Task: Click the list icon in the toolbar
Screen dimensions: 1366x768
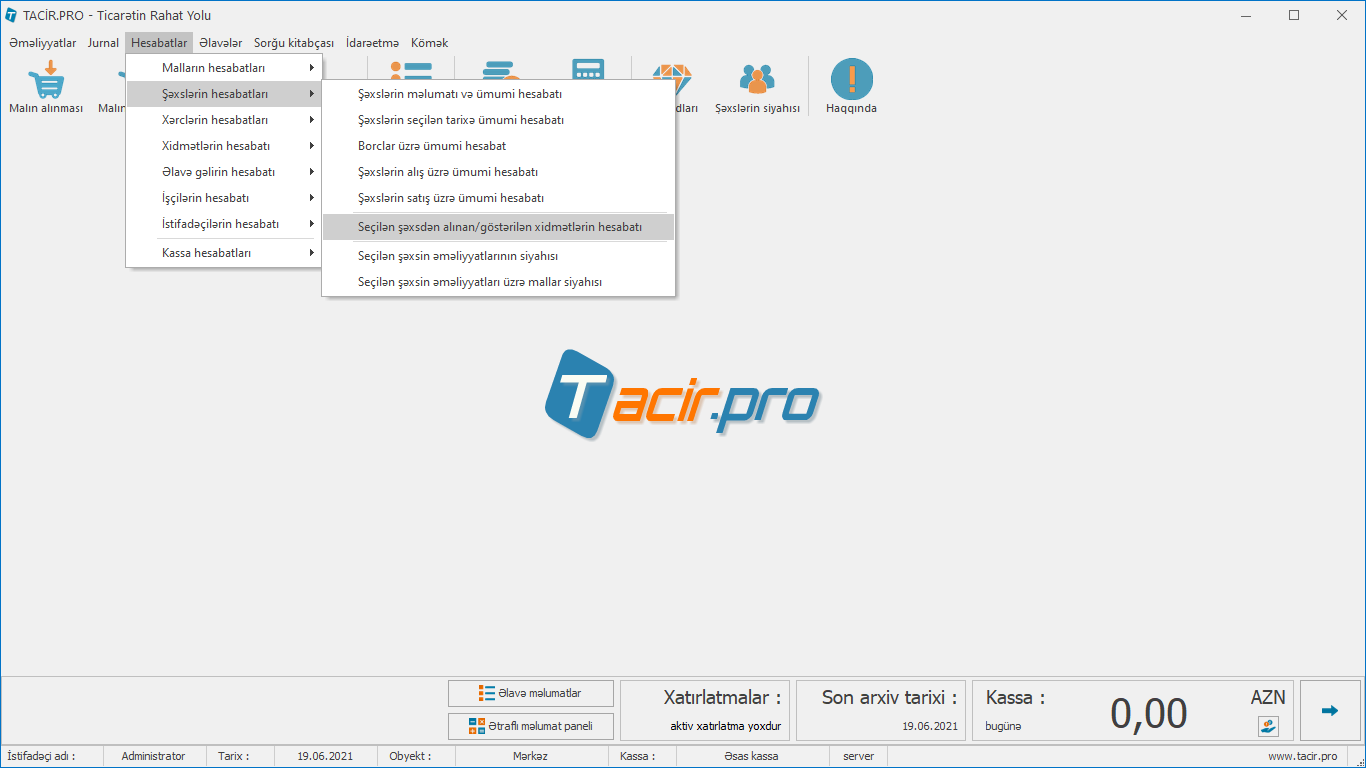Action: pos(410,66)
